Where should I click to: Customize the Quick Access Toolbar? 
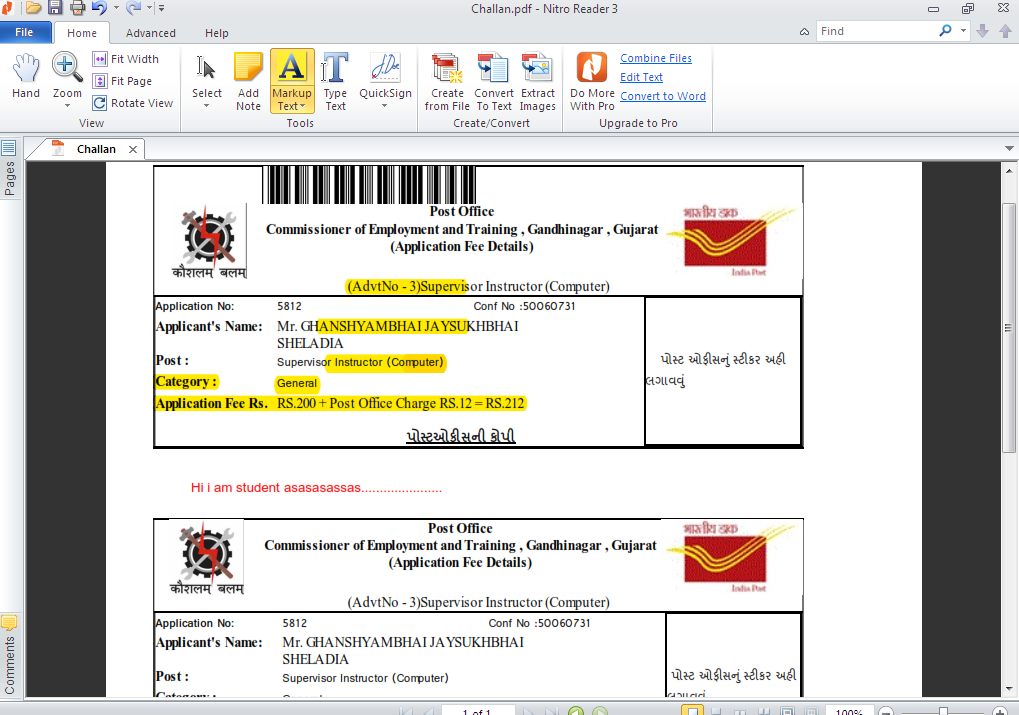pyautogui.click(x=161, y=8)
